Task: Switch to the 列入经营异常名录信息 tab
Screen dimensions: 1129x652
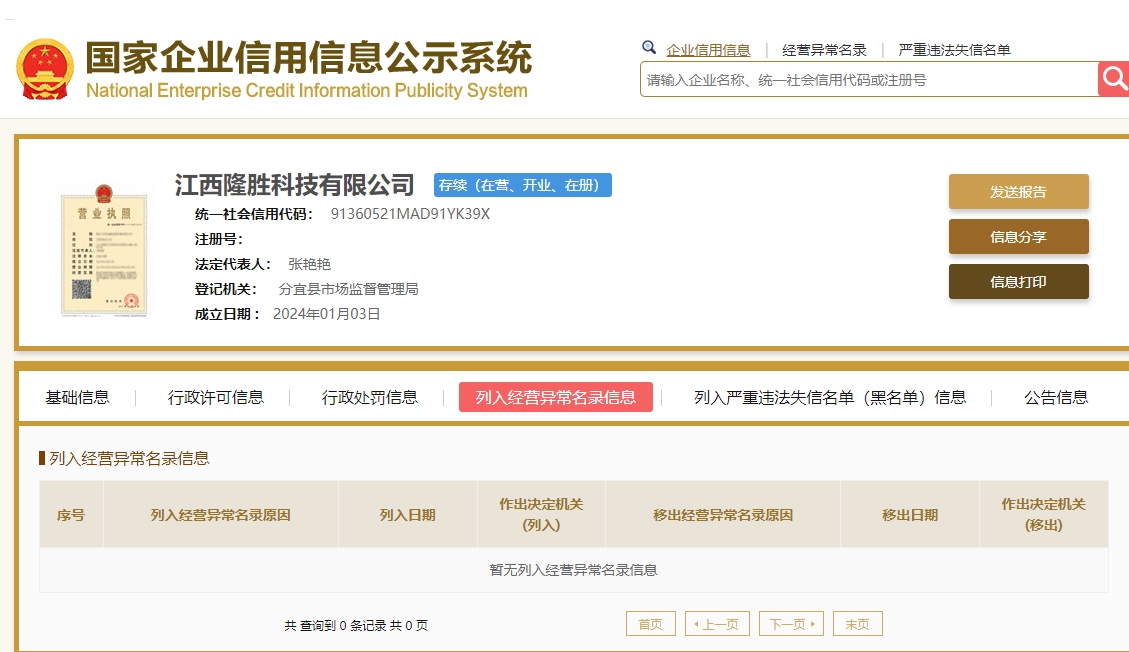Action: 556,397
